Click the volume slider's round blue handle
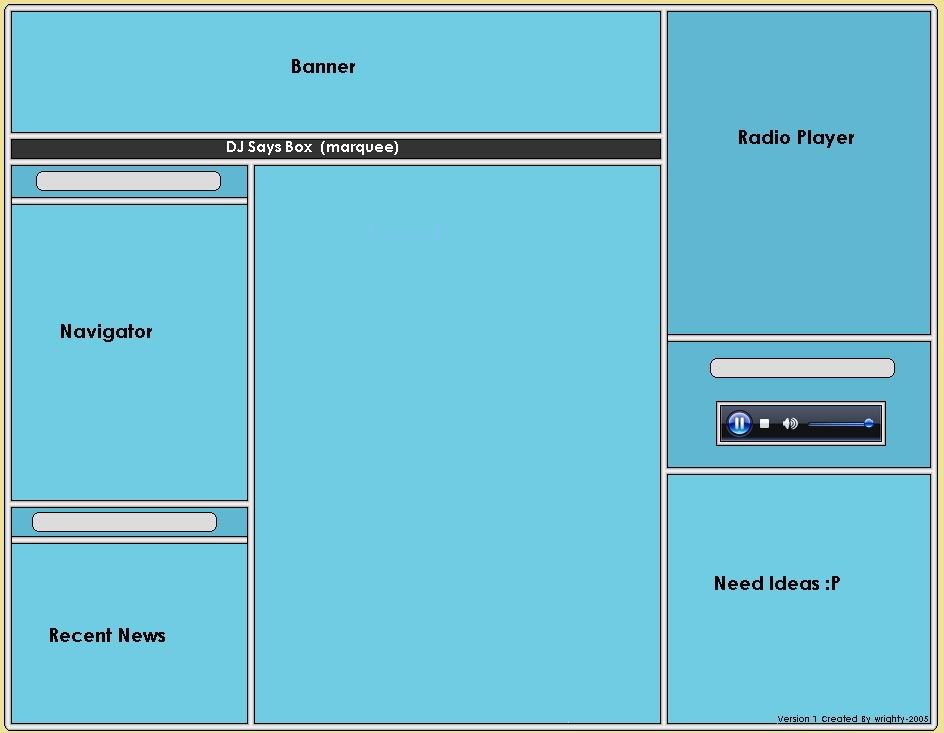Image resolution: width=944 pixels, height=733 pixels. pos(869,424)
